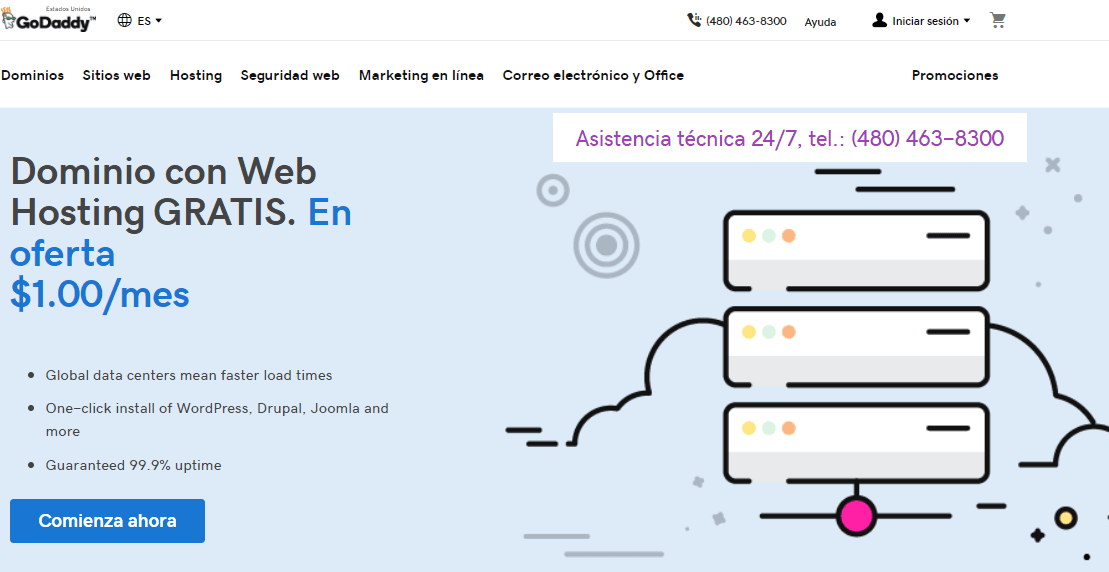Click Global data centers bullet text
The image size is (1109, 572).
coord(189,375)
